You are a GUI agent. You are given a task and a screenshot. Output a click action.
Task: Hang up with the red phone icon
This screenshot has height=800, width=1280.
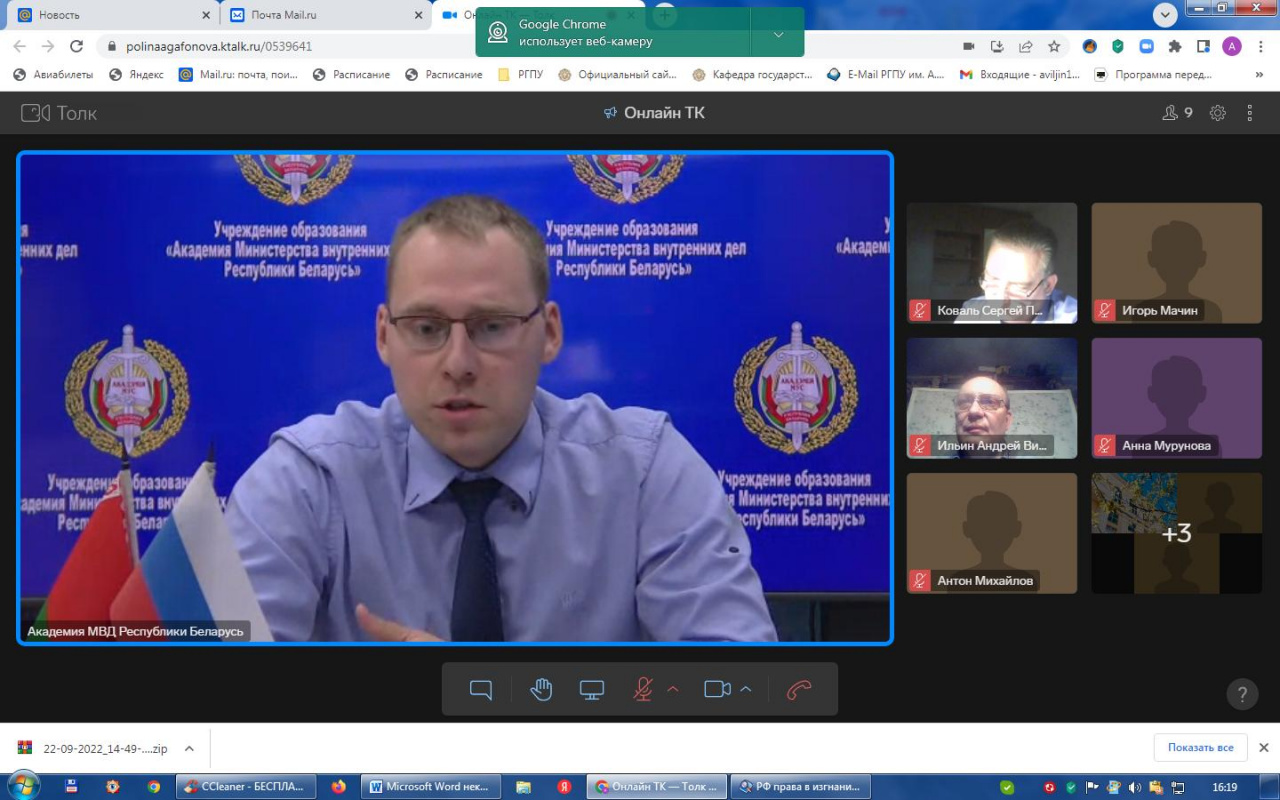coord(799,690)
